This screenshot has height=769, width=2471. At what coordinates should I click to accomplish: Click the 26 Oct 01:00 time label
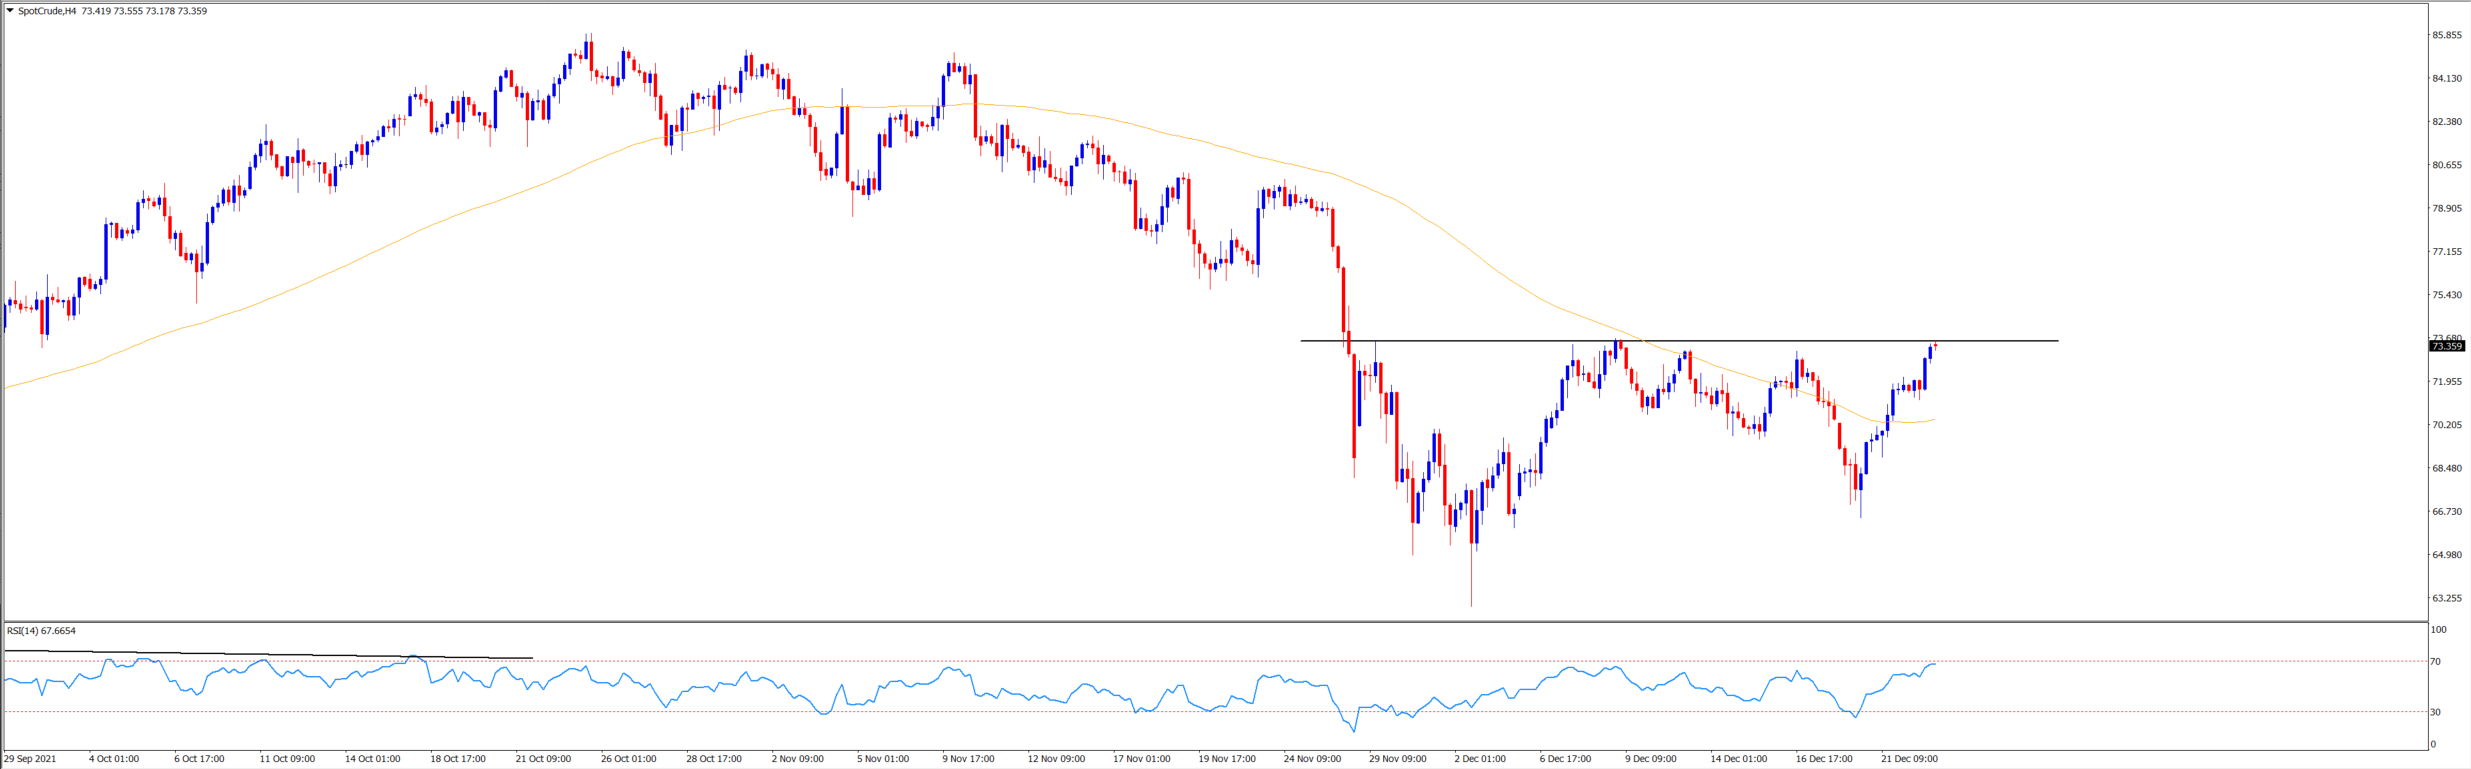pyautogui.click(x=628, y=759)
